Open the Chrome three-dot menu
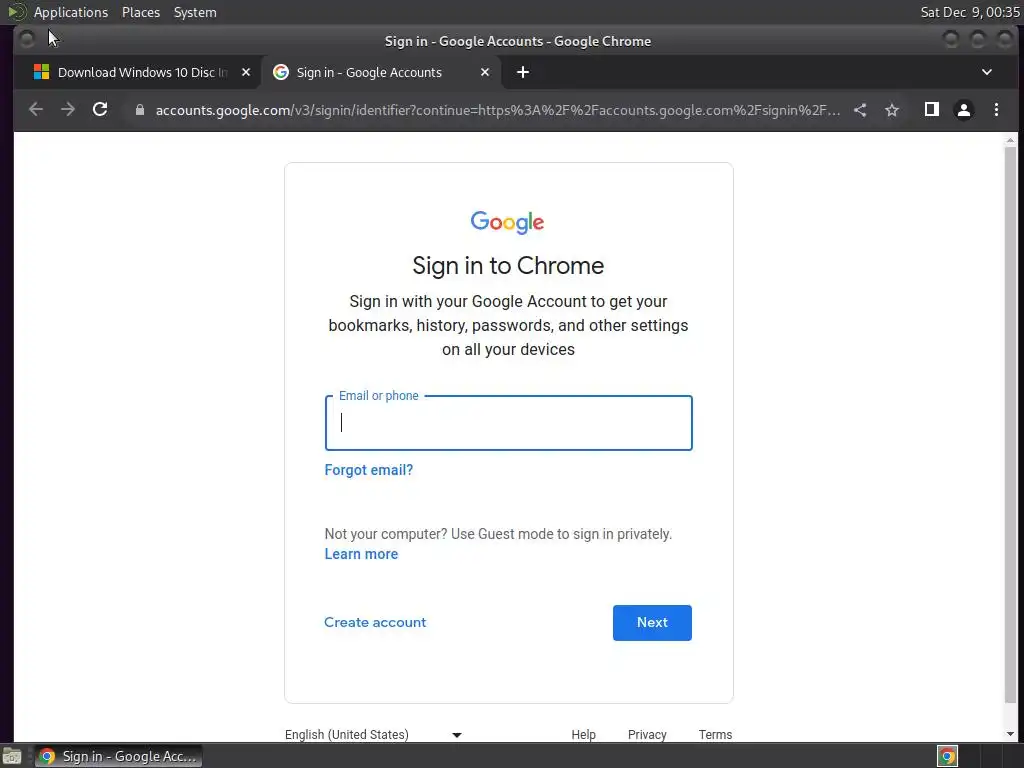1024x768 pixels. coord(996,110)
